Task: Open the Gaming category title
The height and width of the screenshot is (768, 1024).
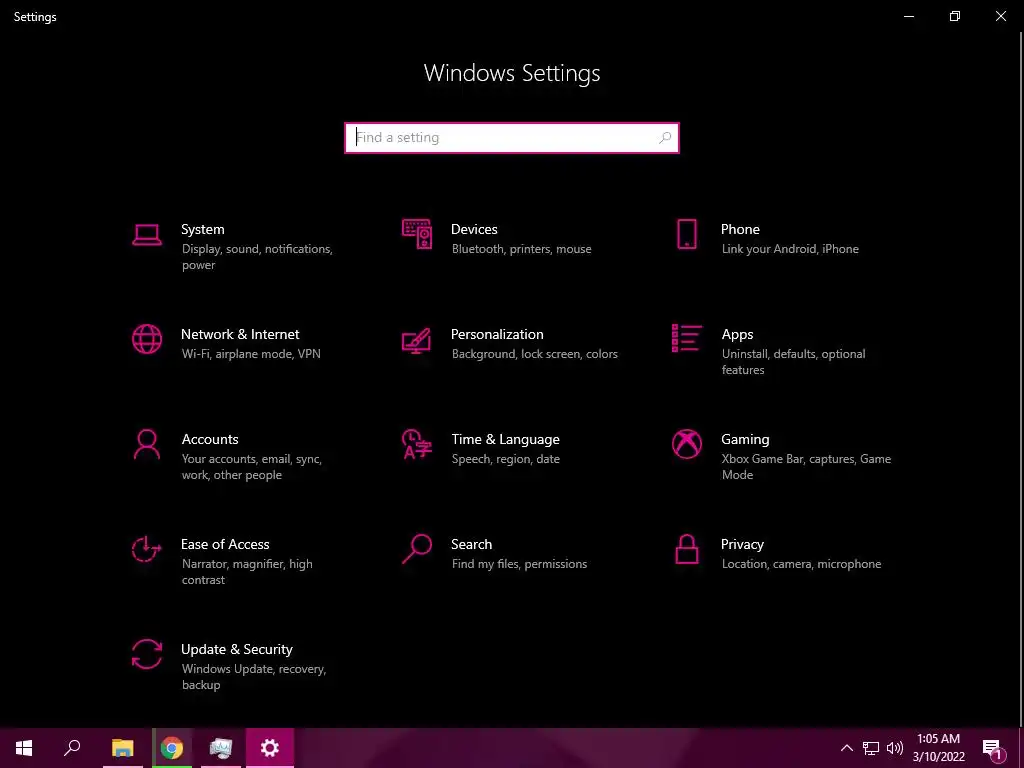Action: click(x=745, y=440)
